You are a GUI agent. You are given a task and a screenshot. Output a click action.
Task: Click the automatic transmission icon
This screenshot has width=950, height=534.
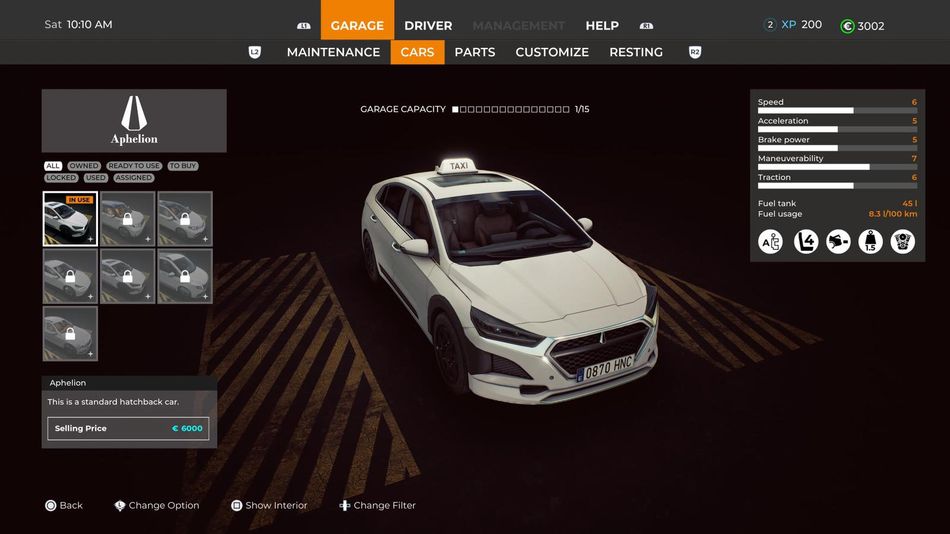pyautogui.click(x=770, y=242)
